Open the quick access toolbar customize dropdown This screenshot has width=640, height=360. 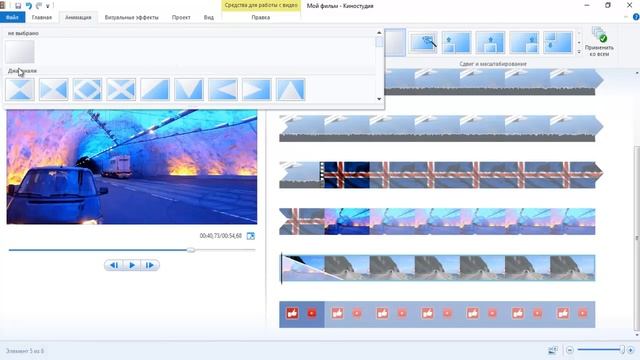coord(48,6)
